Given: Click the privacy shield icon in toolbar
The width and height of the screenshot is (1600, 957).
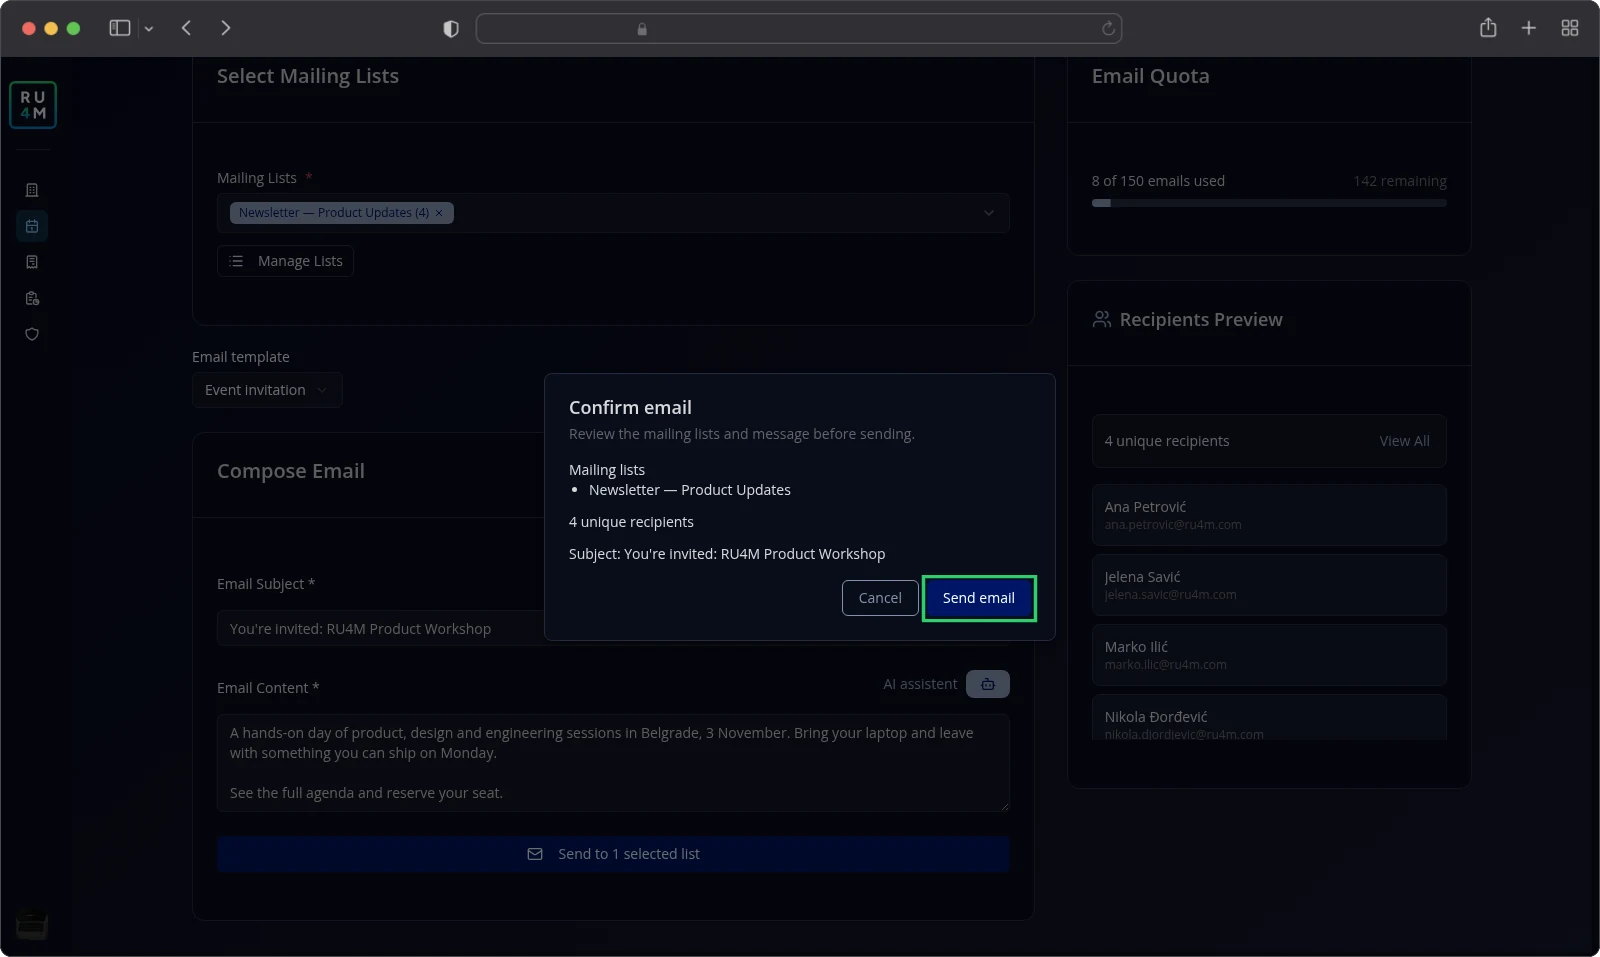Looking at the screenshot, I should [451, 29].
